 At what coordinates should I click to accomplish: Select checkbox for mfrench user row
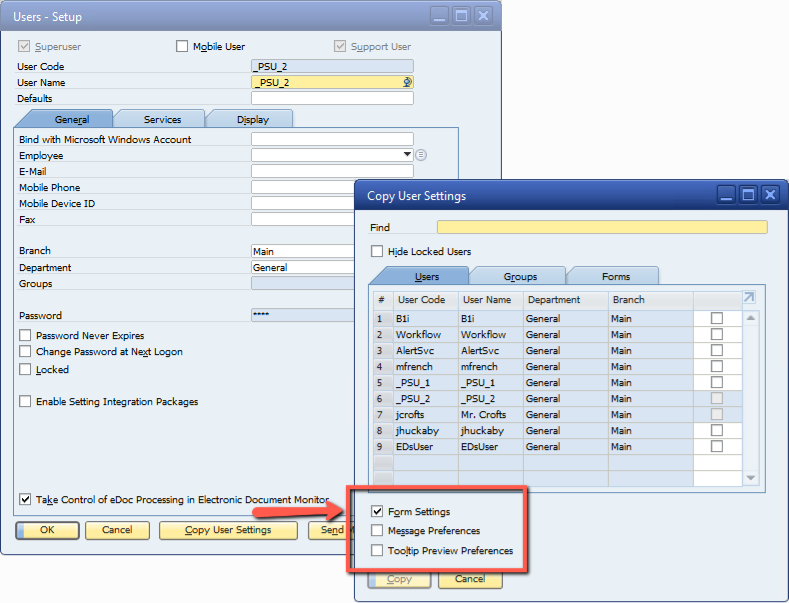pos(717,366)
